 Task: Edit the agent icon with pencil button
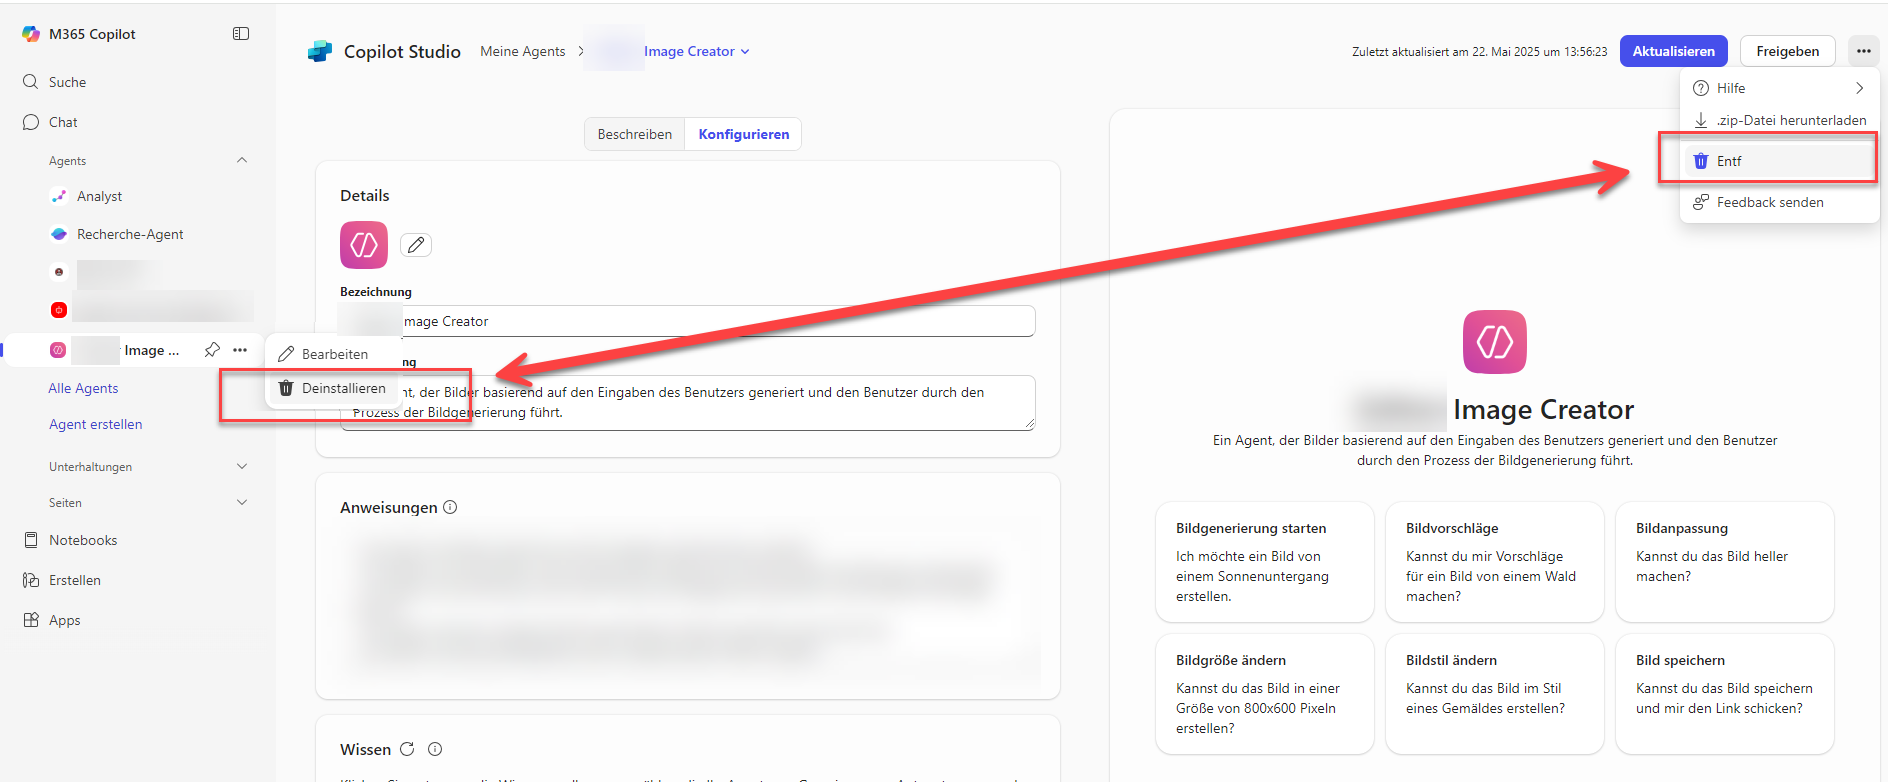(x=416, y=245)
